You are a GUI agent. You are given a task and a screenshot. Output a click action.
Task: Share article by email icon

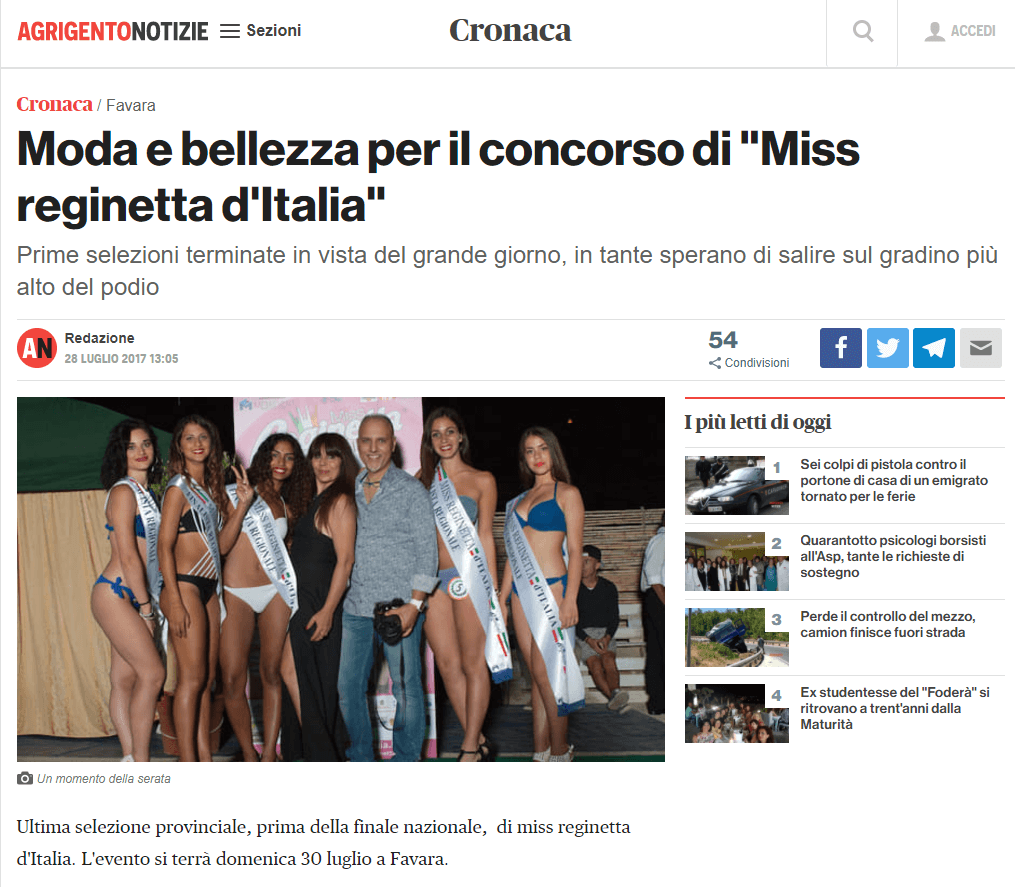click(980, 348)
